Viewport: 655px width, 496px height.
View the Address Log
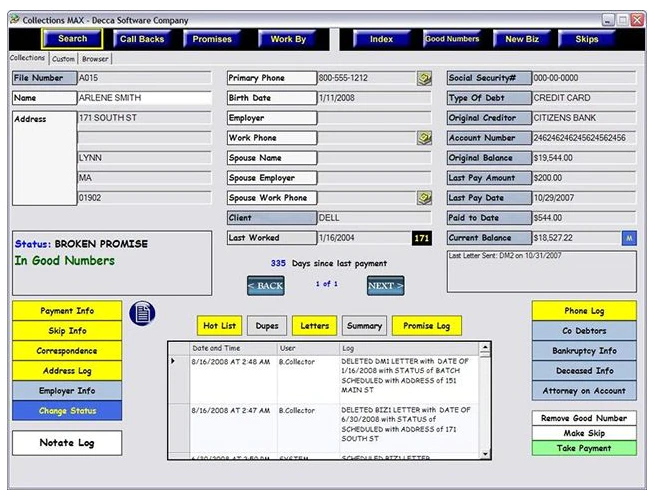67,371
